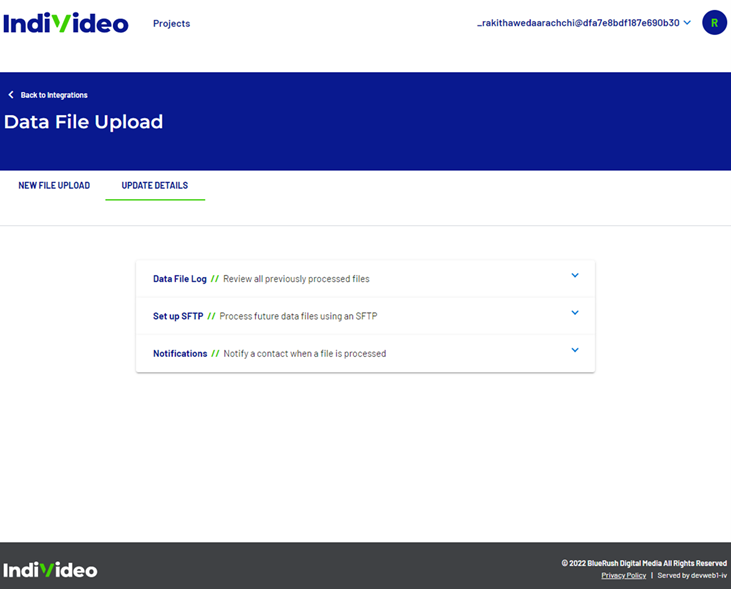Expand the Data File Log chevron
The width and height of the screenshot is (731, 589).
[x=575, y=275]
